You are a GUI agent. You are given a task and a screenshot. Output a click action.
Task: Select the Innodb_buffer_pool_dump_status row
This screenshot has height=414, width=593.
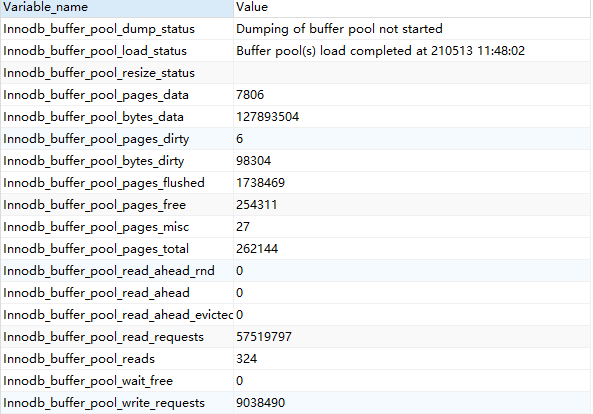click(x=295, y=29)
